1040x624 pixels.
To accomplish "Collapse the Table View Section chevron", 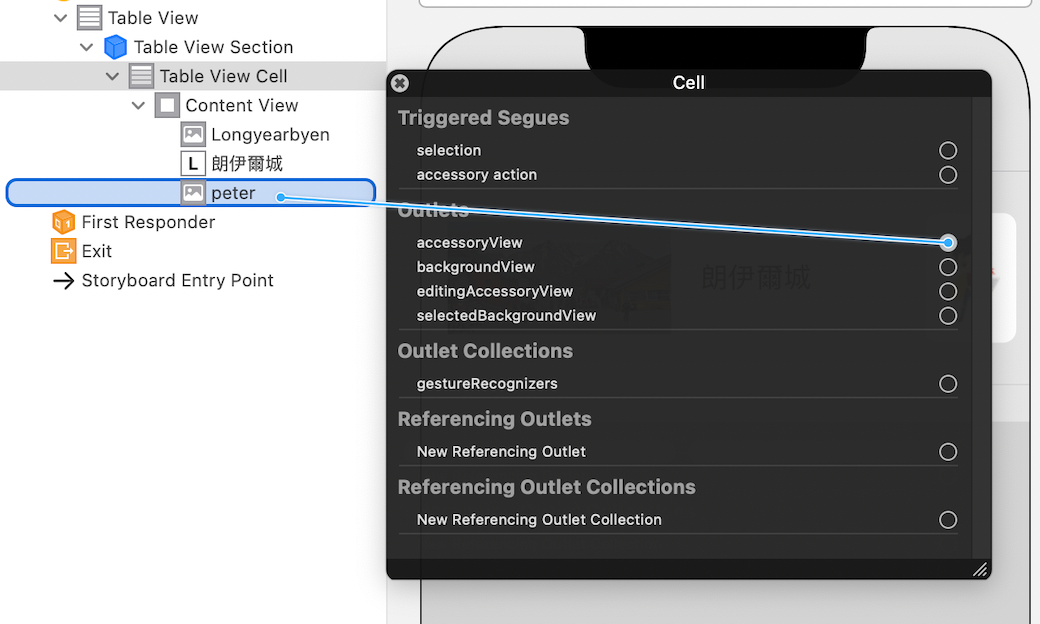I will point(86,46).
